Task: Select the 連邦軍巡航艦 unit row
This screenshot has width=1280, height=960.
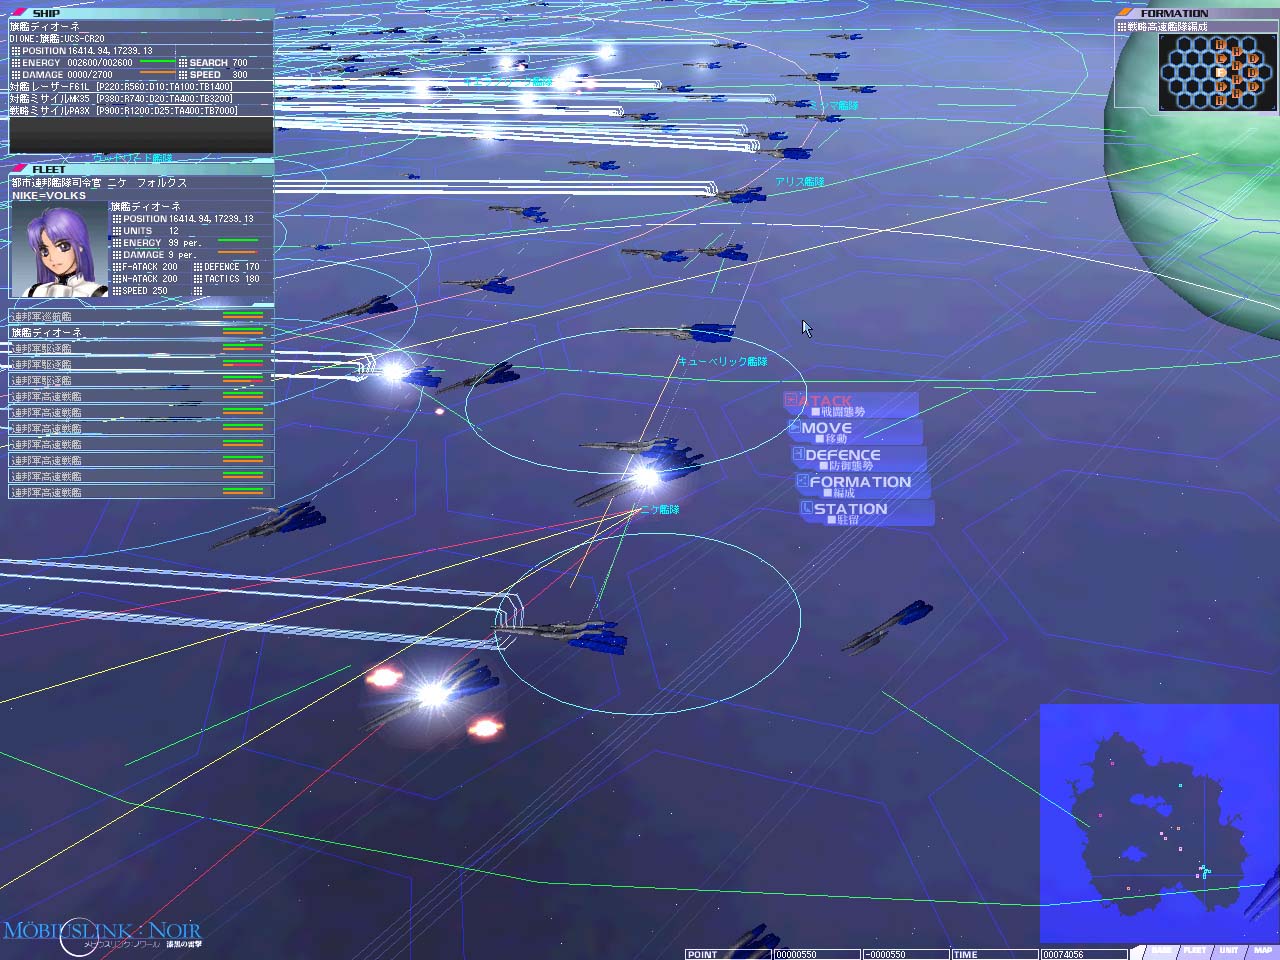Action: 141,316
